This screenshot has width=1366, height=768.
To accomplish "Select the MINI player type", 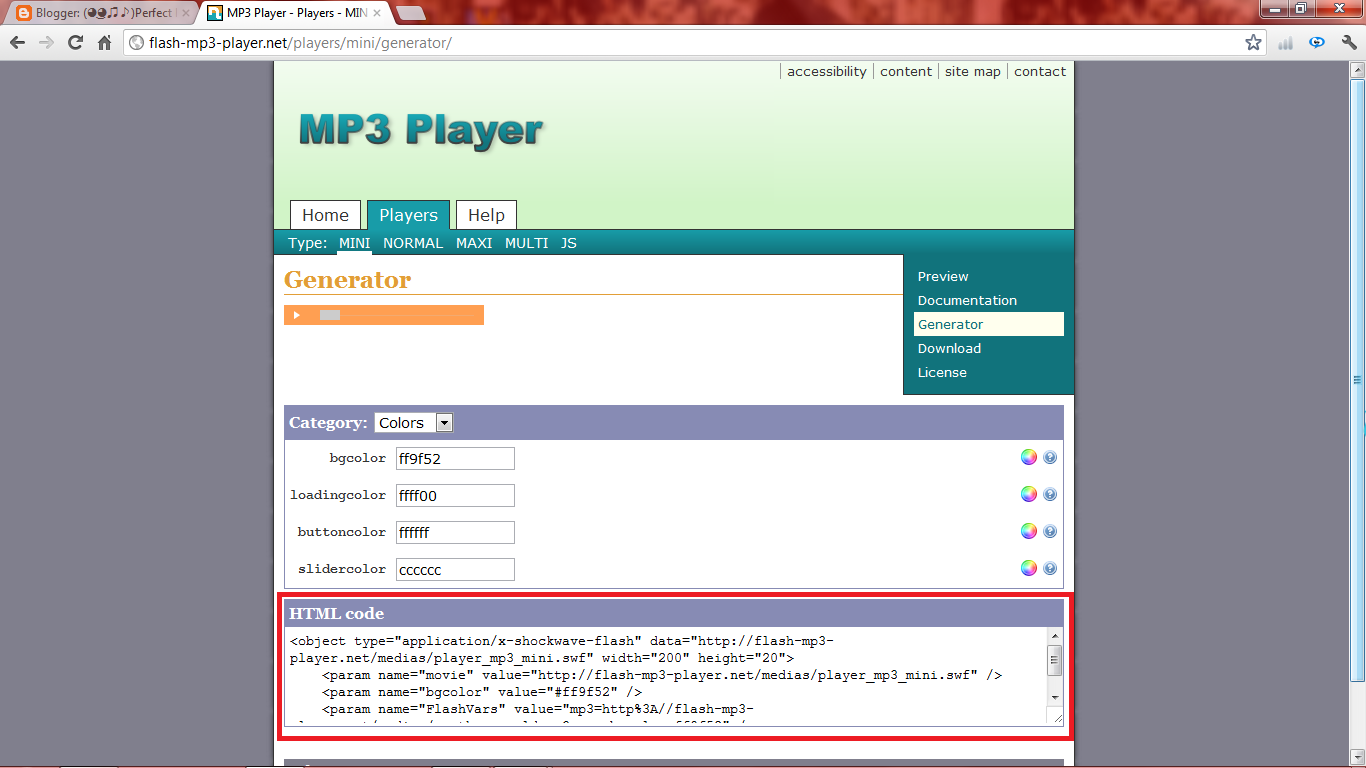I will (354, 243).
